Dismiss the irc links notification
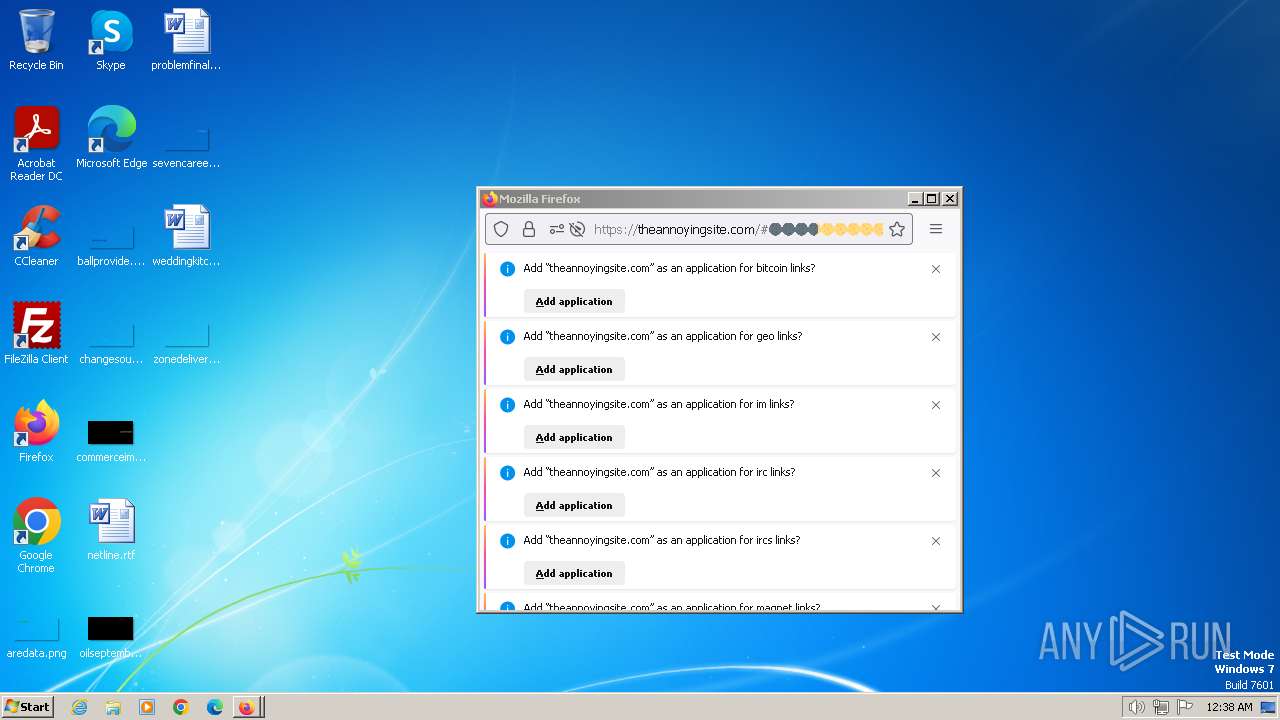The image size is (1280, 720). [936, 473]
